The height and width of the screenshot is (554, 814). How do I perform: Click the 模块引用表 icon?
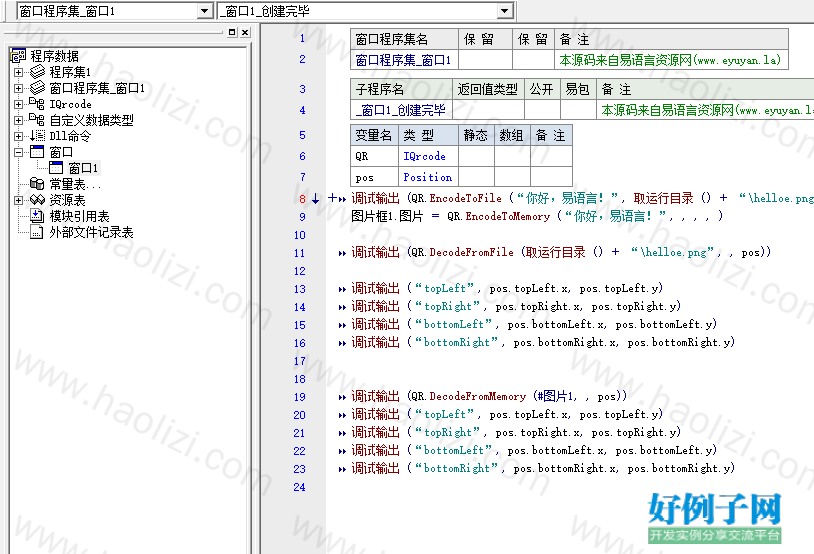click(37, 215)
